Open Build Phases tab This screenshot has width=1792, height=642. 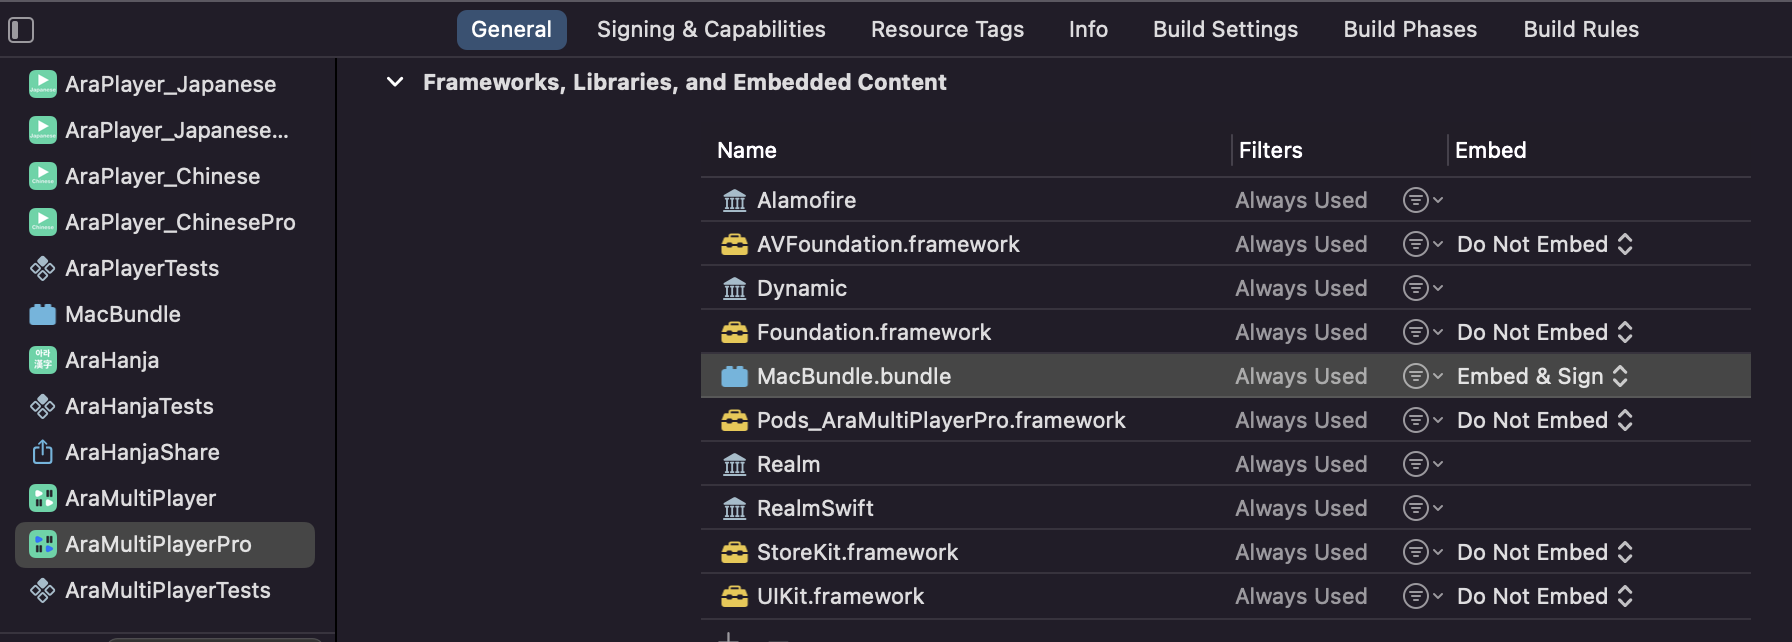pos(1410,30)
